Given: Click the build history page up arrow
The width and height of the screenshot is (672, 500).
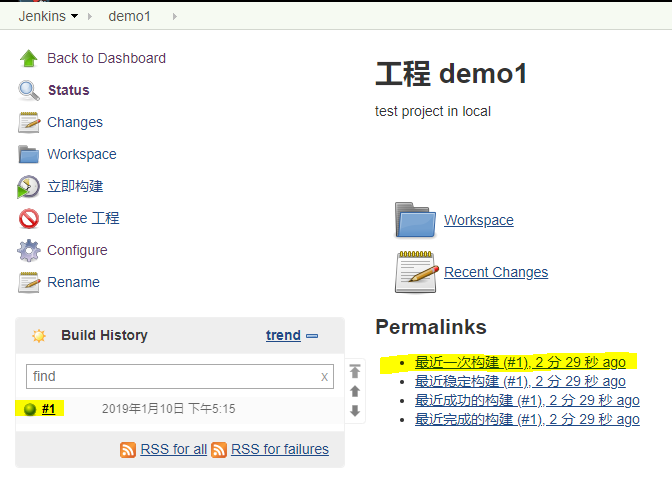Looking at the screenshot, I should click(x=355, y=391).
